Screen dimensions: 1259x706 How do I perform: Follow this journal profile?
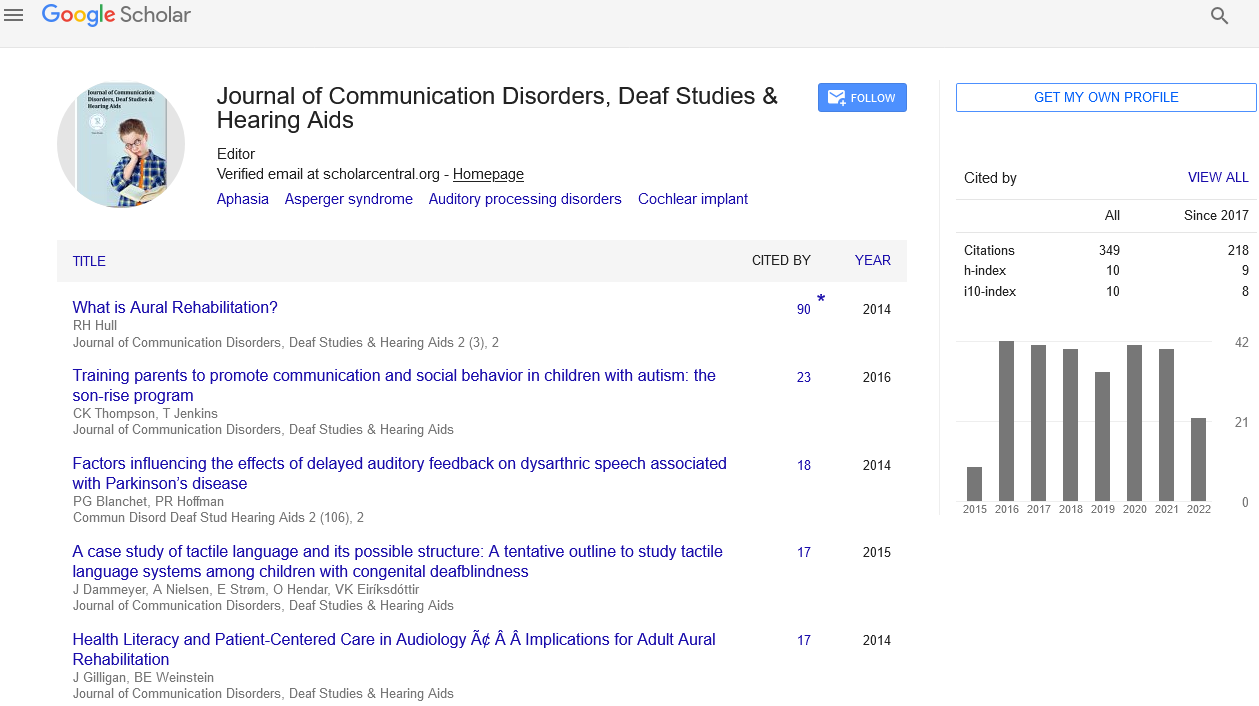[862, 98]
